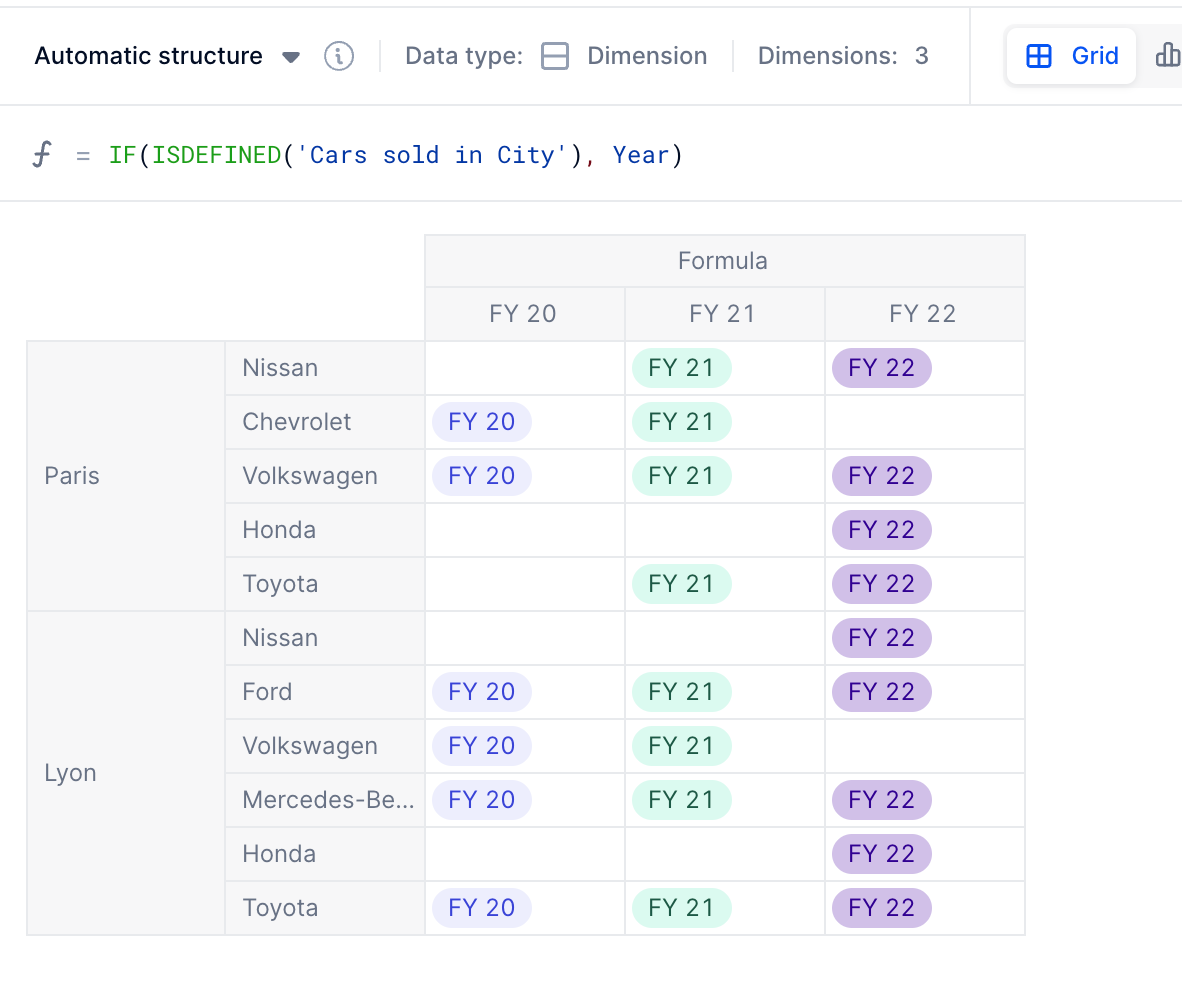Select the FY 22 chip in Ford row

pyautogui.click(x=881, y=692)
